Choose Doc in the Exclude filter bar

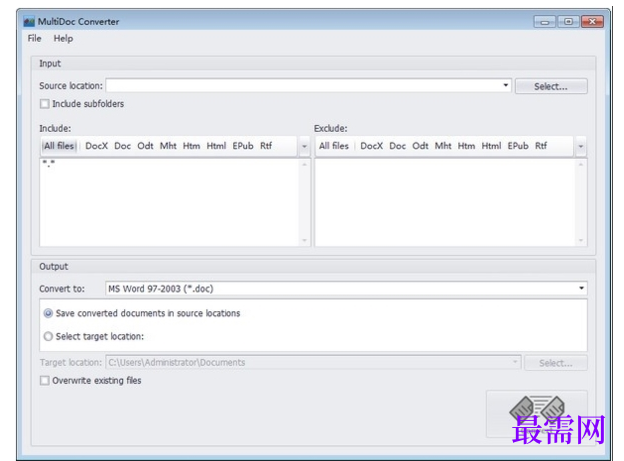point(397,146)
